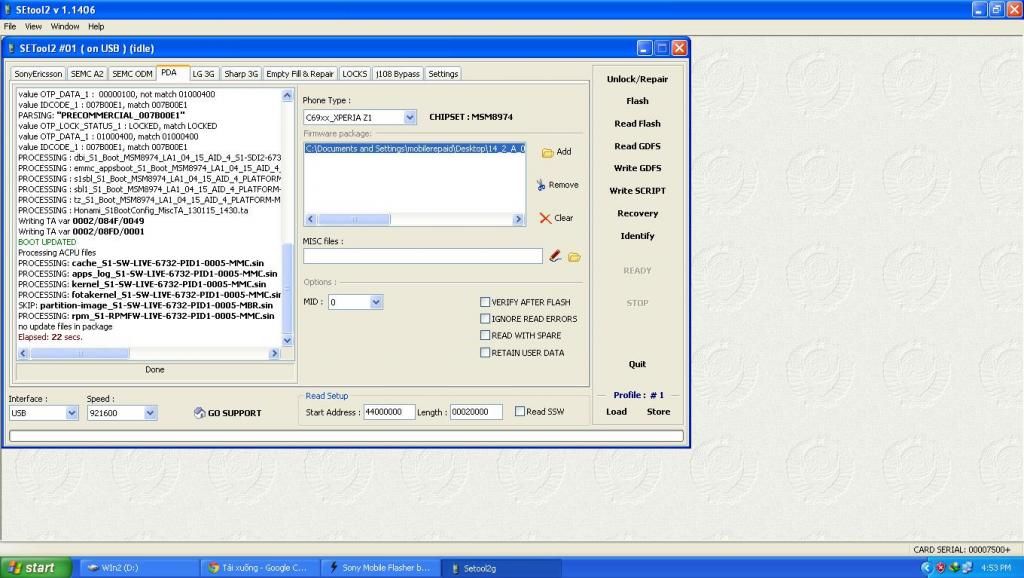1024x578 pixels.
Task: Select the firmware package path entry
Action: pyautogui.click(x=415, y=149)
